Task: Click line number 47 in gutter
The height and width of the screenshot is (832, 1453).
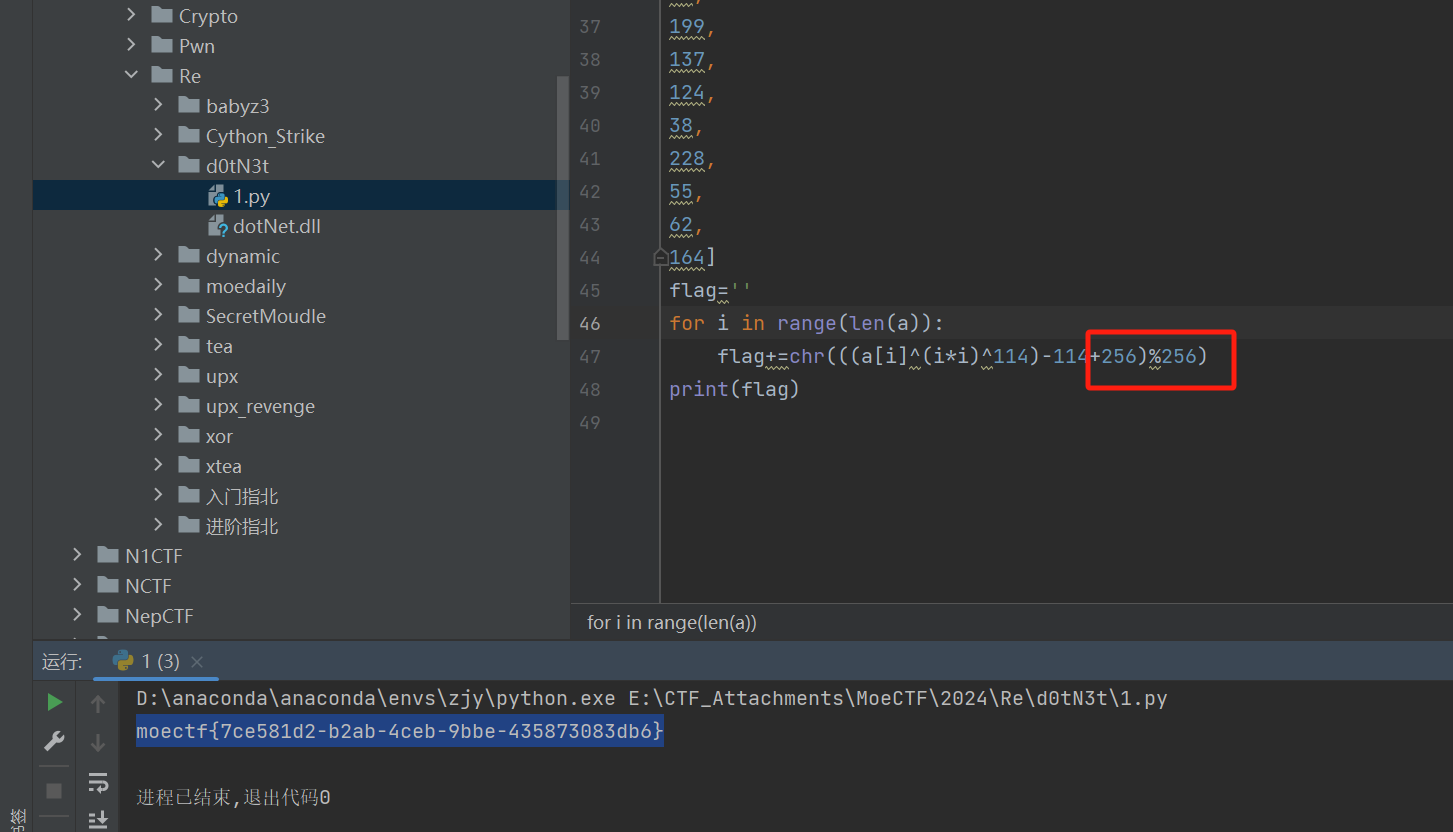Action: (x=589, y=356)
